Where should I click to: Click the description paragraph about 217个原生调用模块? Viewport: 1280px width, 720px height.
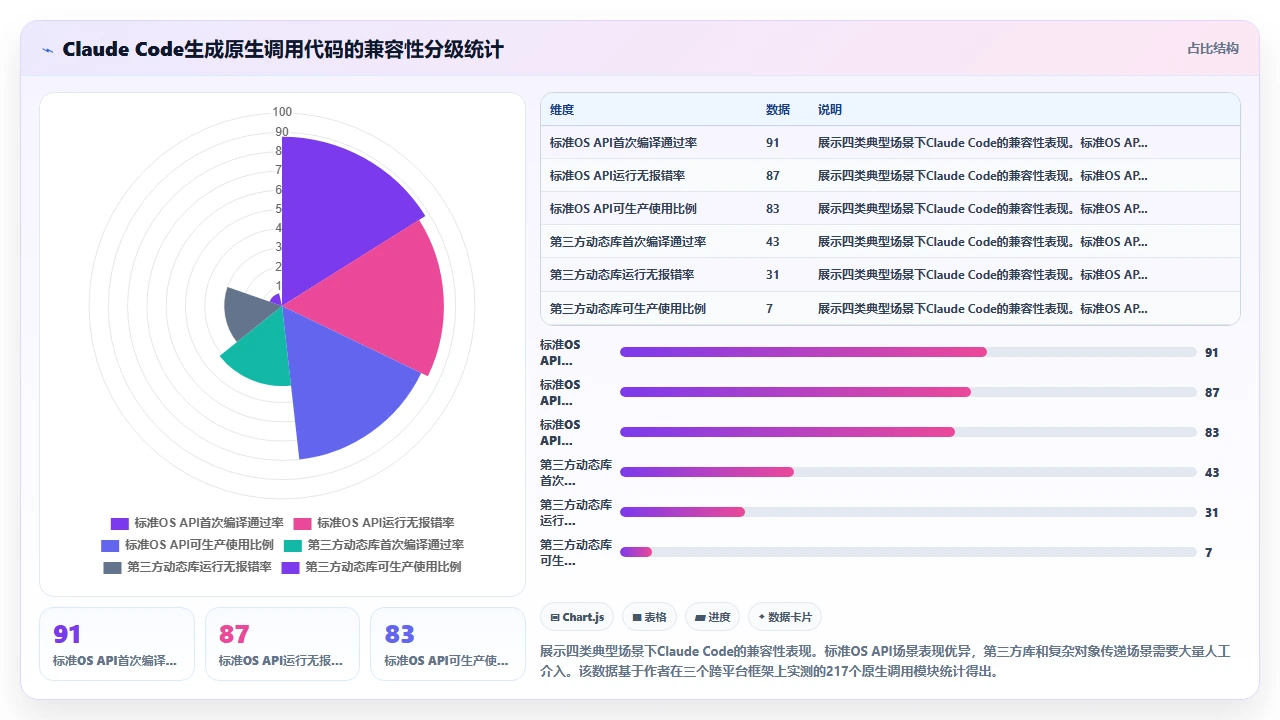[884, 661]
